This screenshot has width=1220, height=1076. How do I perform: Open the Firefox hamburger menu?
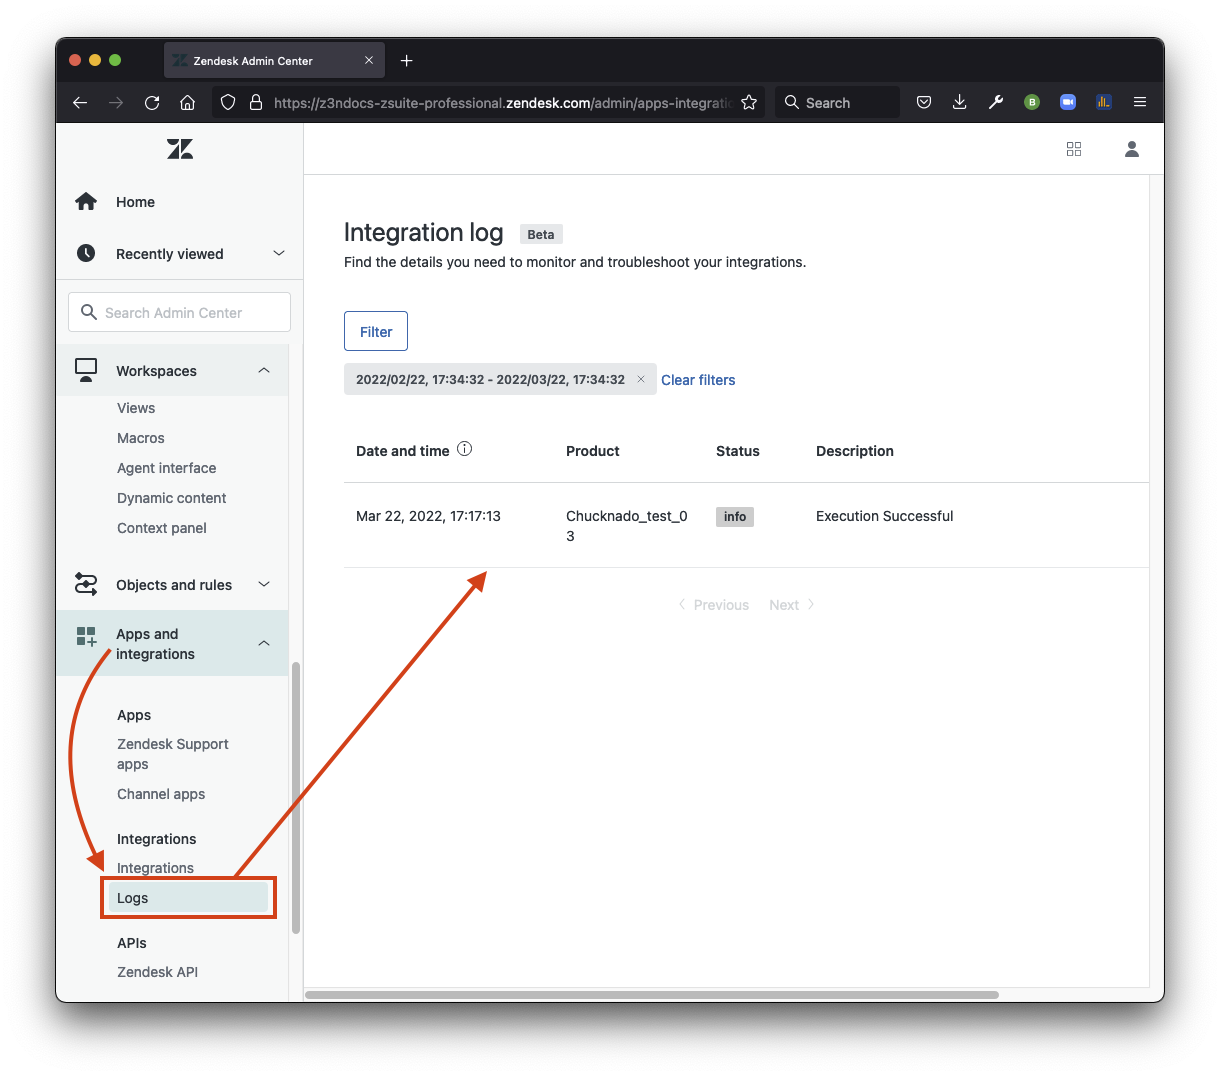pos(1140,102)
